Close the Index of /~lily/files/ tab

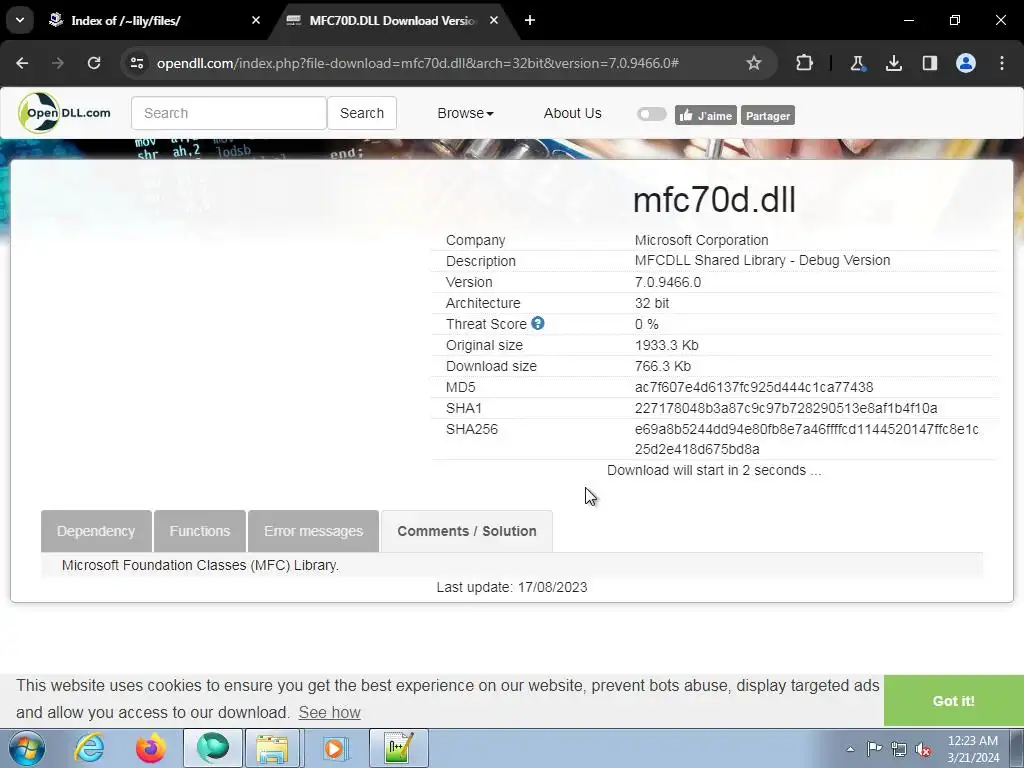[256, 20]
